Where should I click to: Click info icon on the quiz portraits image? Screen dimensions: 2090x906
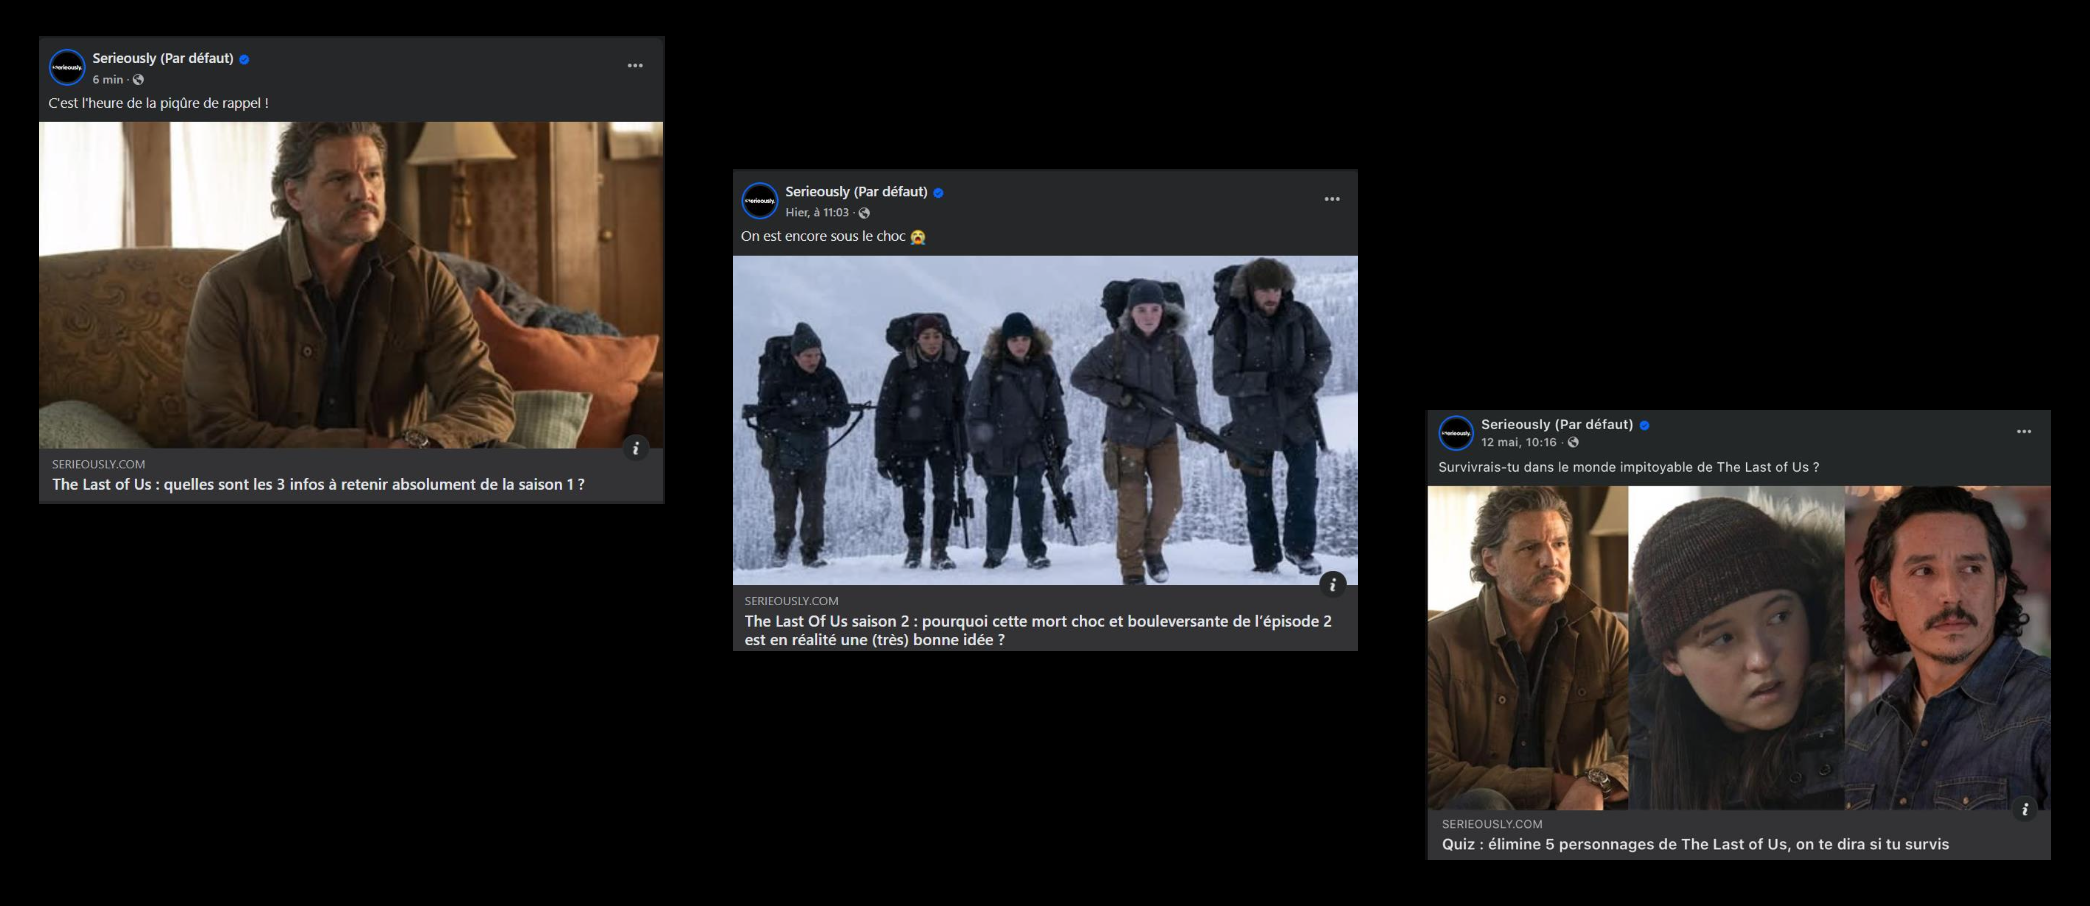2024,810
